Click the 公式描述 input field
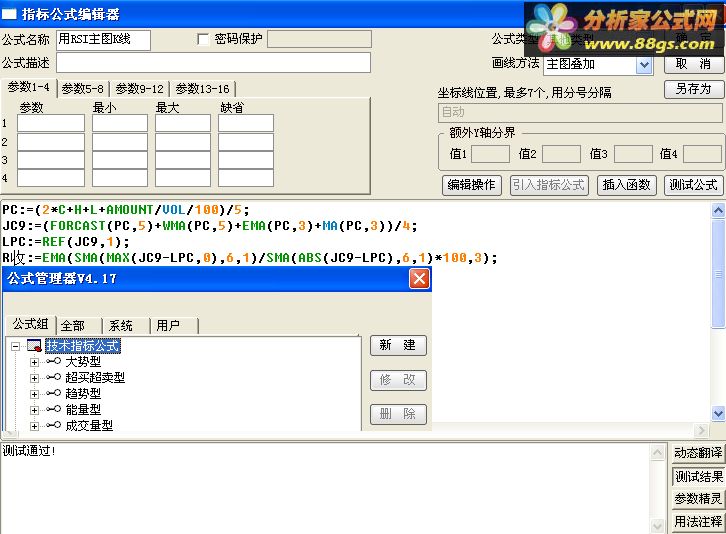 pos(213,63)
